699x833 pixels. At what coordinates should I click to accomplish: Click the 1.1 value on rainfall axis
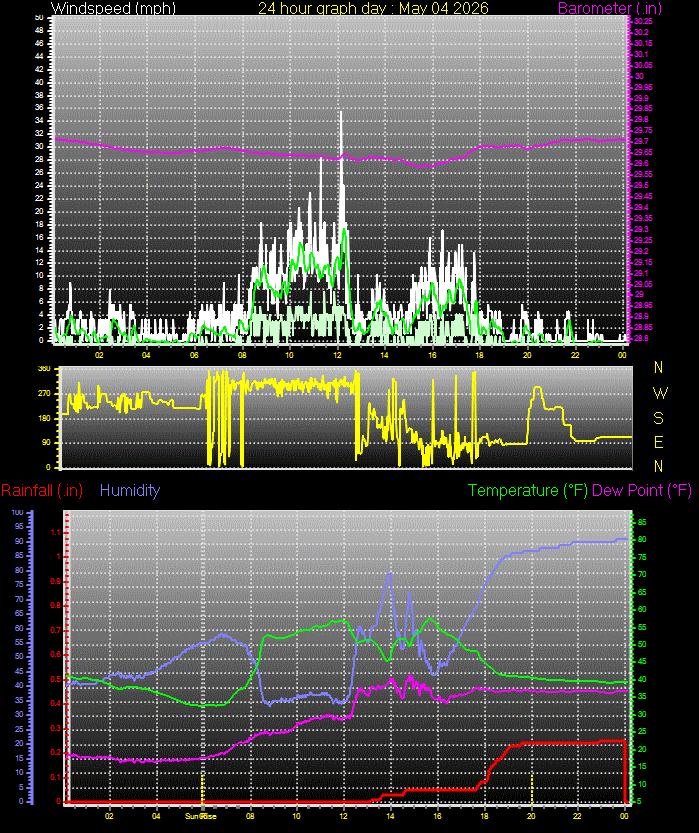[55, 532]
